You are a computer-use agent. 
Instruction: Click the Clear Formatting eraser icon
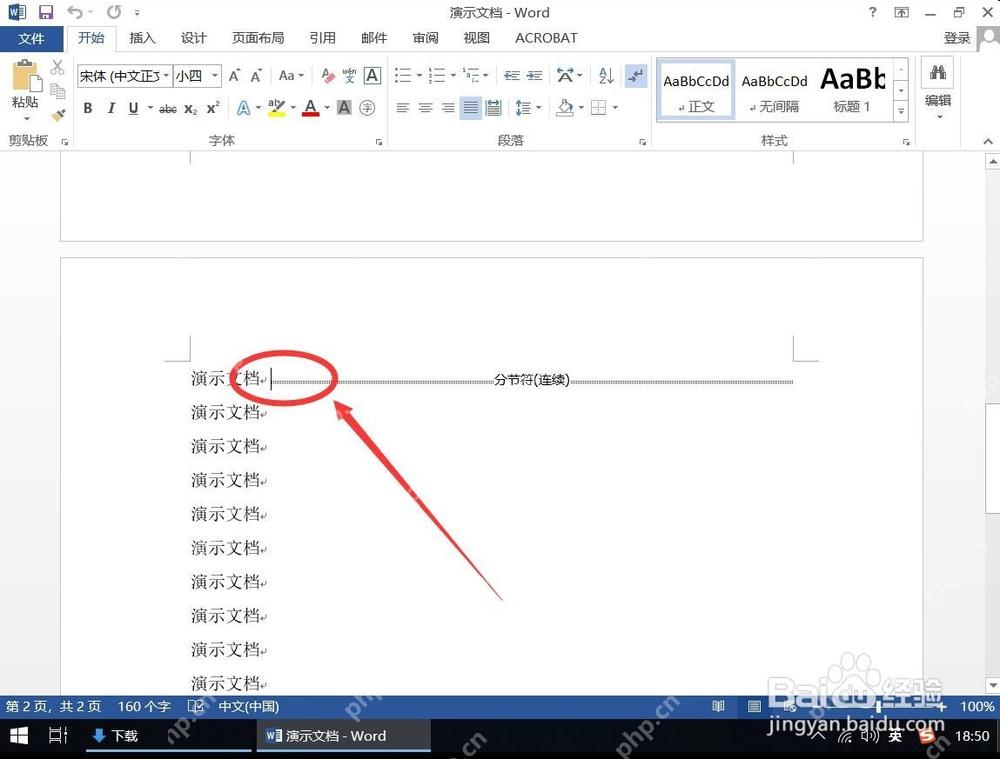pos(328,76)
